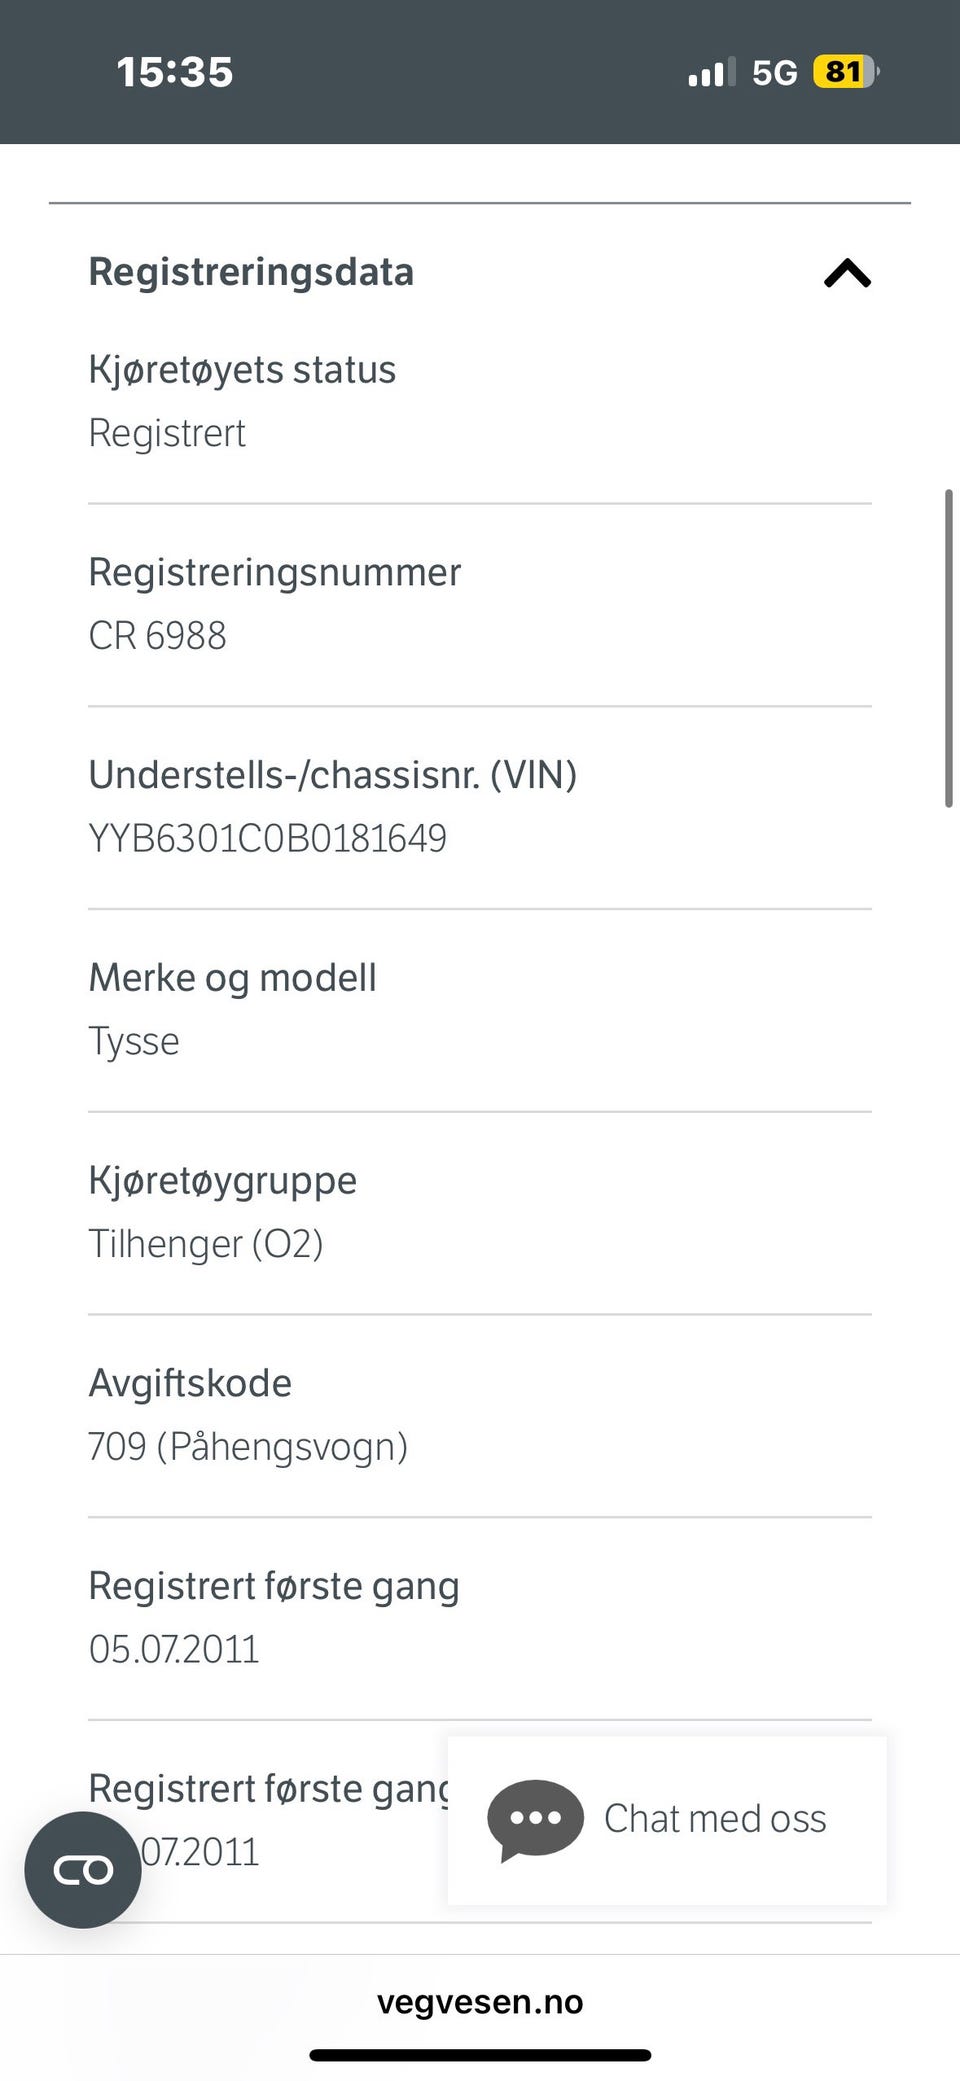This screenshot has height=2081, width=960.
Task: Tap the Registrert status value
Action: 167,433
